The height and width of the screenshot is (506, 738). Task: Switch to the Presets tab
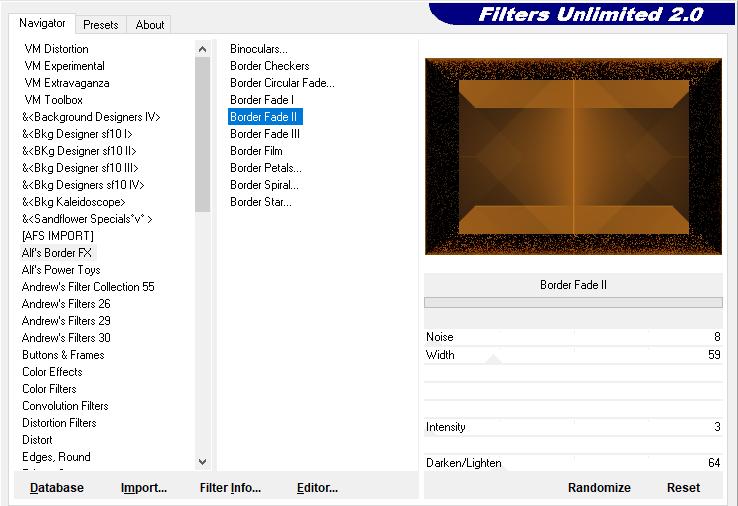click(101, 24)
